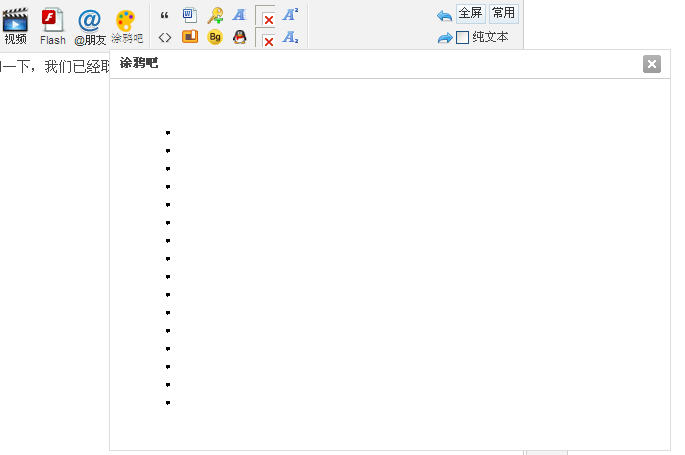Click the 常用 common tools button
The height and width of the screenshot is (455, 685).
pyautogui.click(x=503, y=13)
